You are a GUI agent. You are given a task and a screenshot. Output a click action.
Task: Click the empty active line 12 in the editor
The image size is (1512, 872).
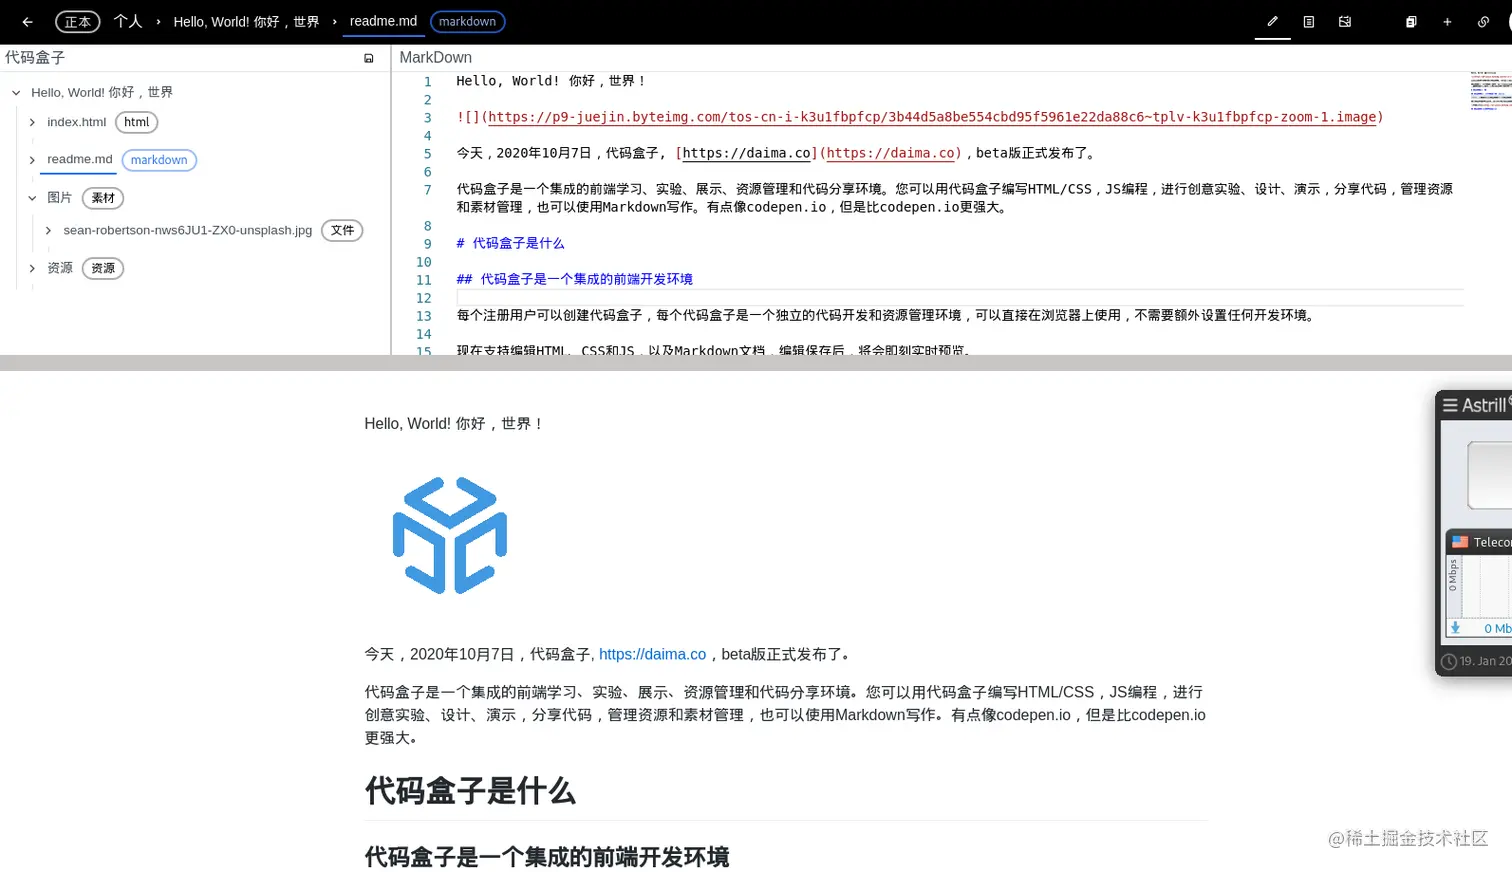960,297
